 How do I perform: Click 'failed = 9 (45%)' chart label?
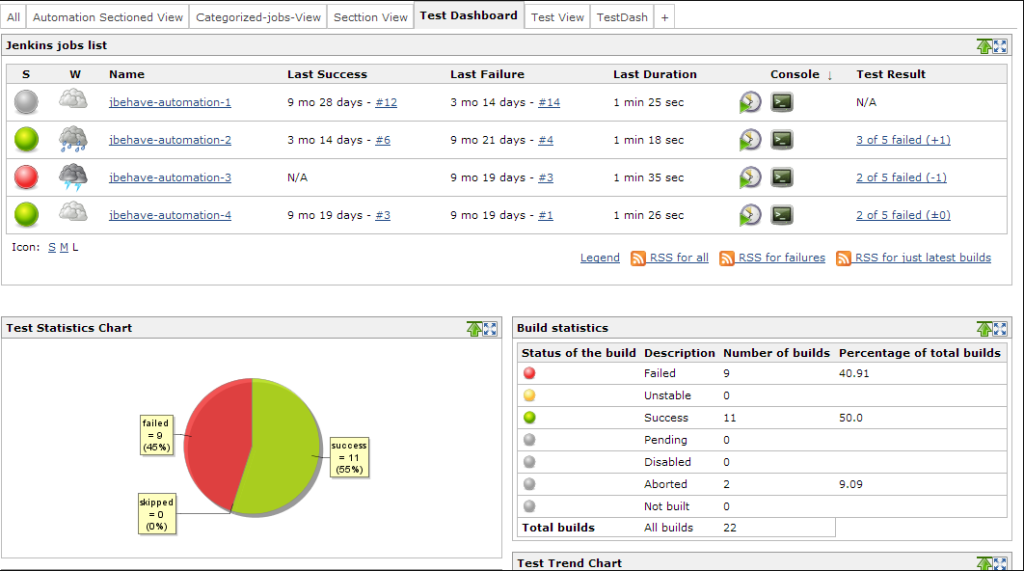[x=156, y=435]
